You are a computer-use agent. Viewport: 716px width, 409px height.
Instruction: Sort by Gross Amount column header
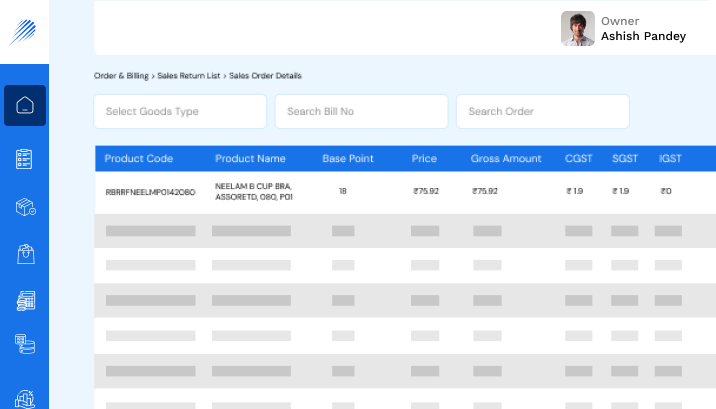(506, 158)
